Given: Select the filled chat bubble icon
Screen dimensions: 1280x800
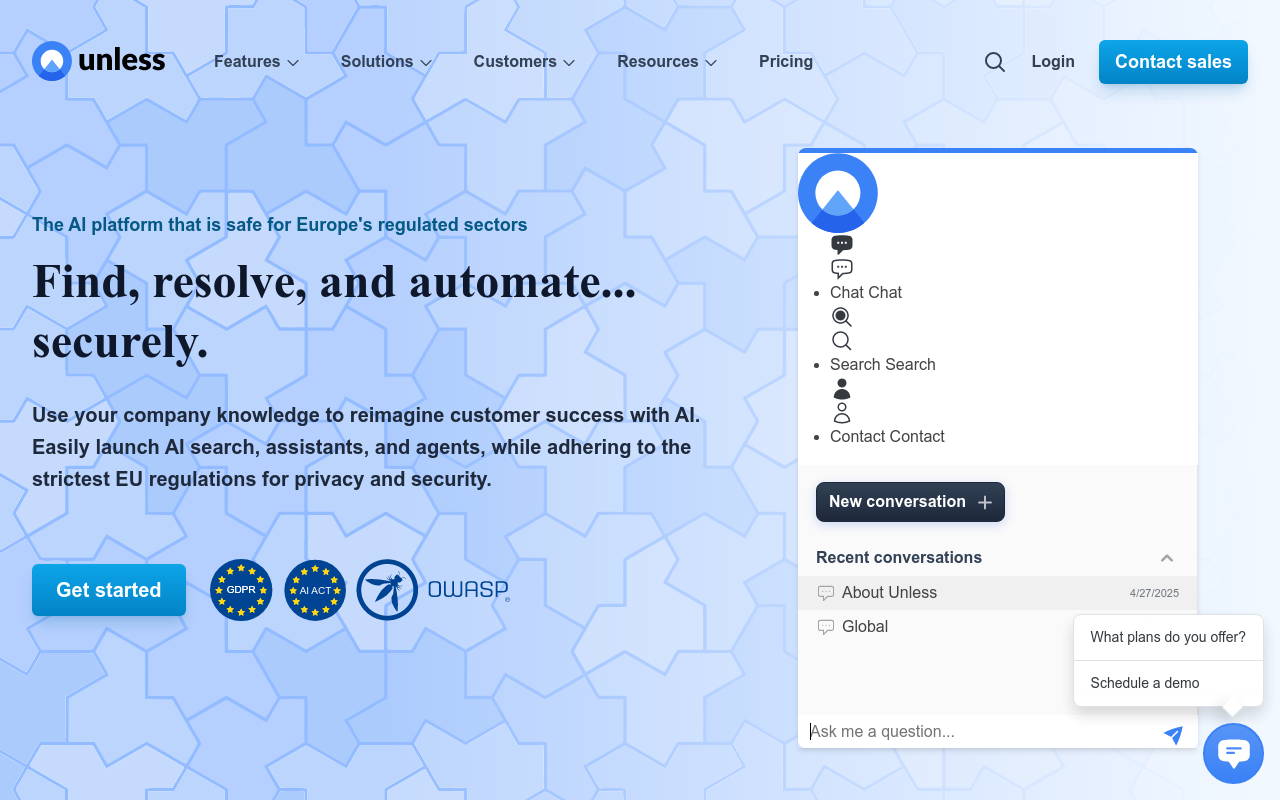Looking at the screenshot, I should [x=842, y=244].
